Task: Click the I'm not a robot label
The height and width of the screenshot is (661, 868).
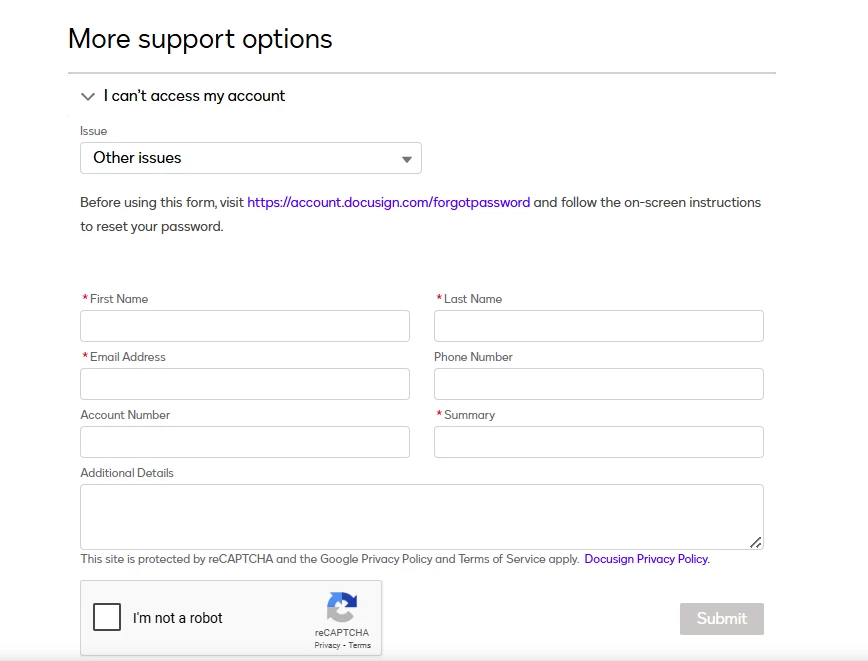Action: point(178,618)
